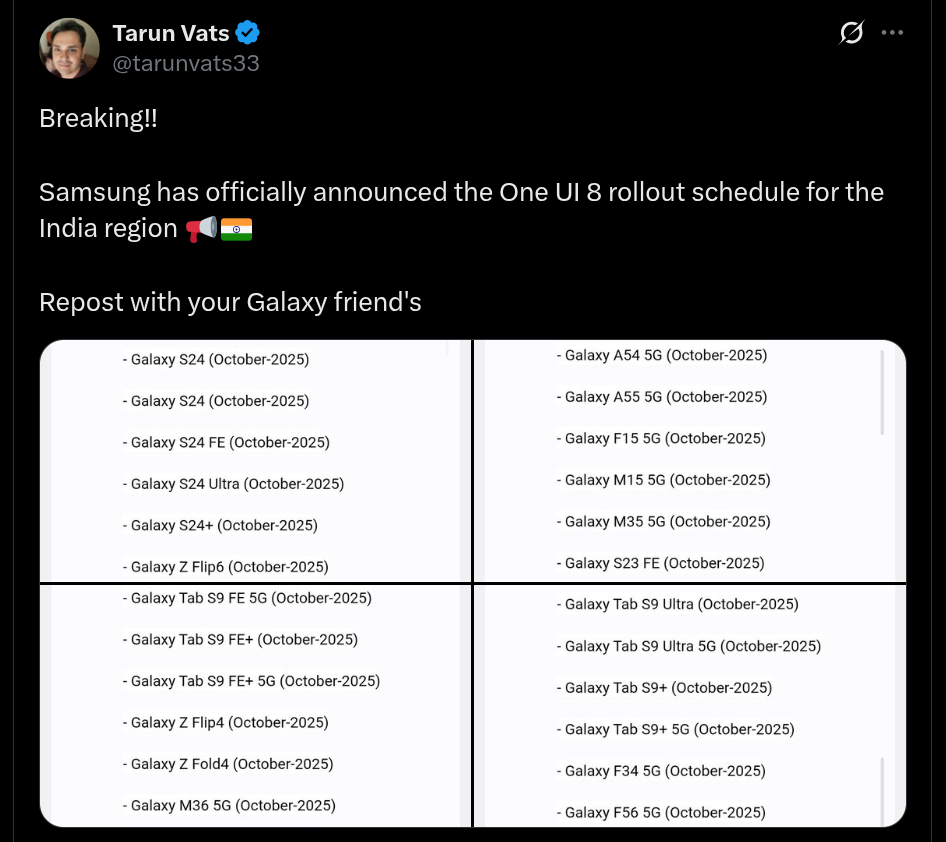This screenshot has height=842, width=946.
Task: Open the image listing Galaxy A54 5G
Action: [x=690, y=461]
